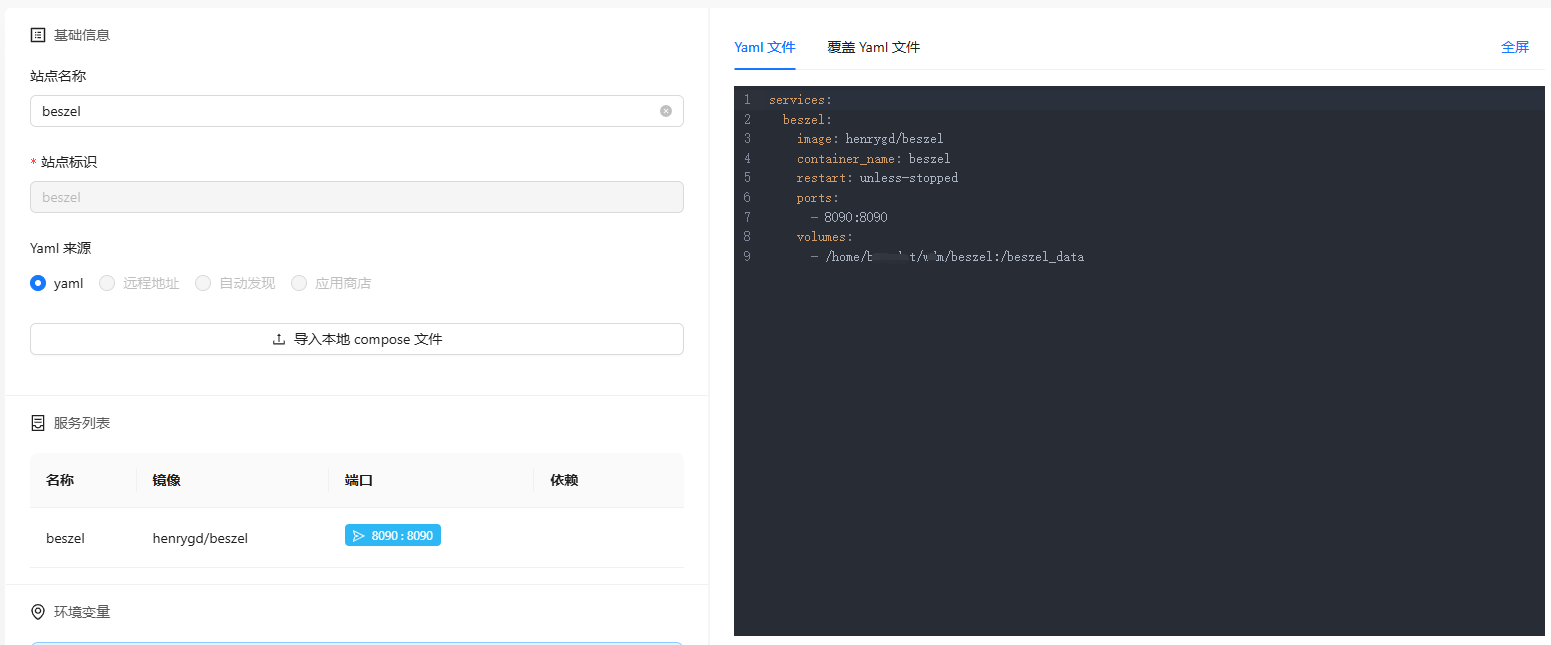The image size is (1551, 645).
Task: Open the editor in 全屏 mode
Action: pos(1515,47)
